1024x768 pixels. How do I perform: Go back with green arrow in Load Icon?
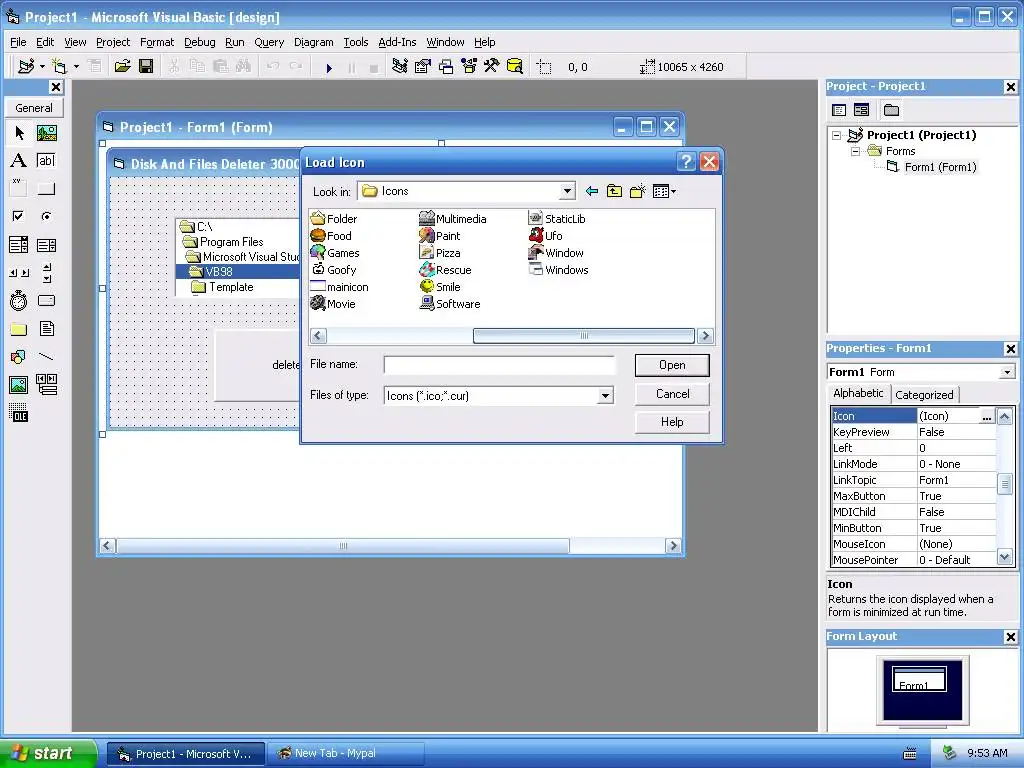tap(592, 191)
